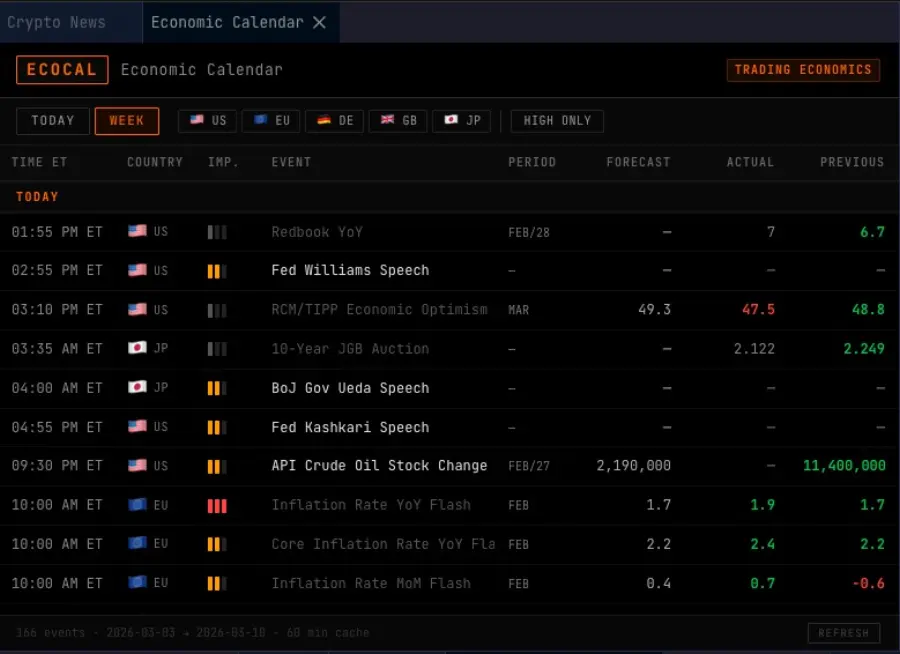Select the DE flag country filter
Viewport: 900px width, 654px height.
(335, 120)
